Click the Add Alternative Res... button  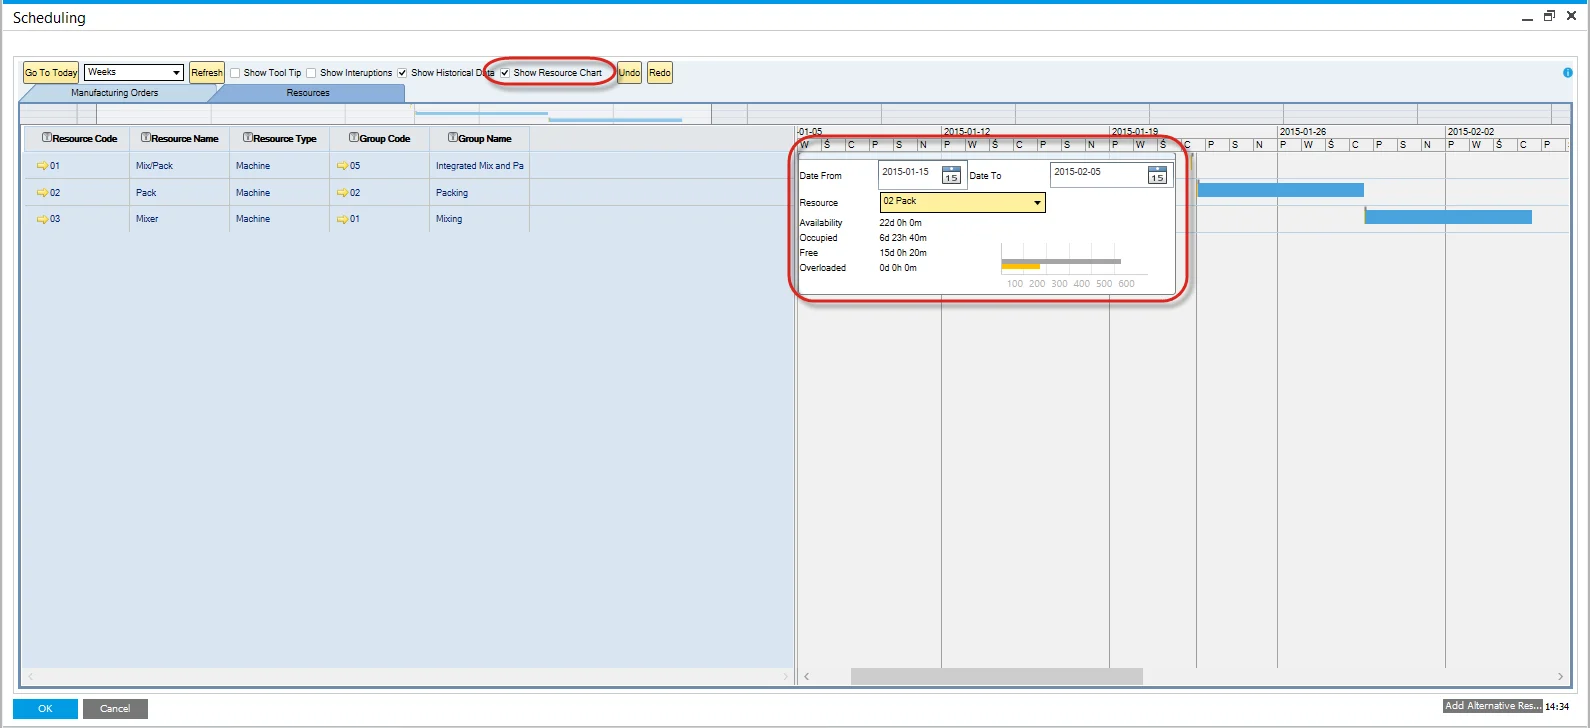click(1492, 706)
